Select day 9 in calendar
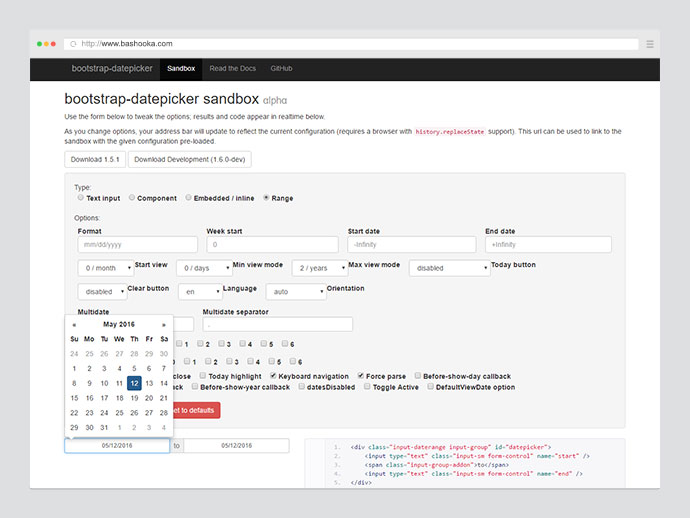The width and height of the screenshot is (690, 518). pos(89,383)
